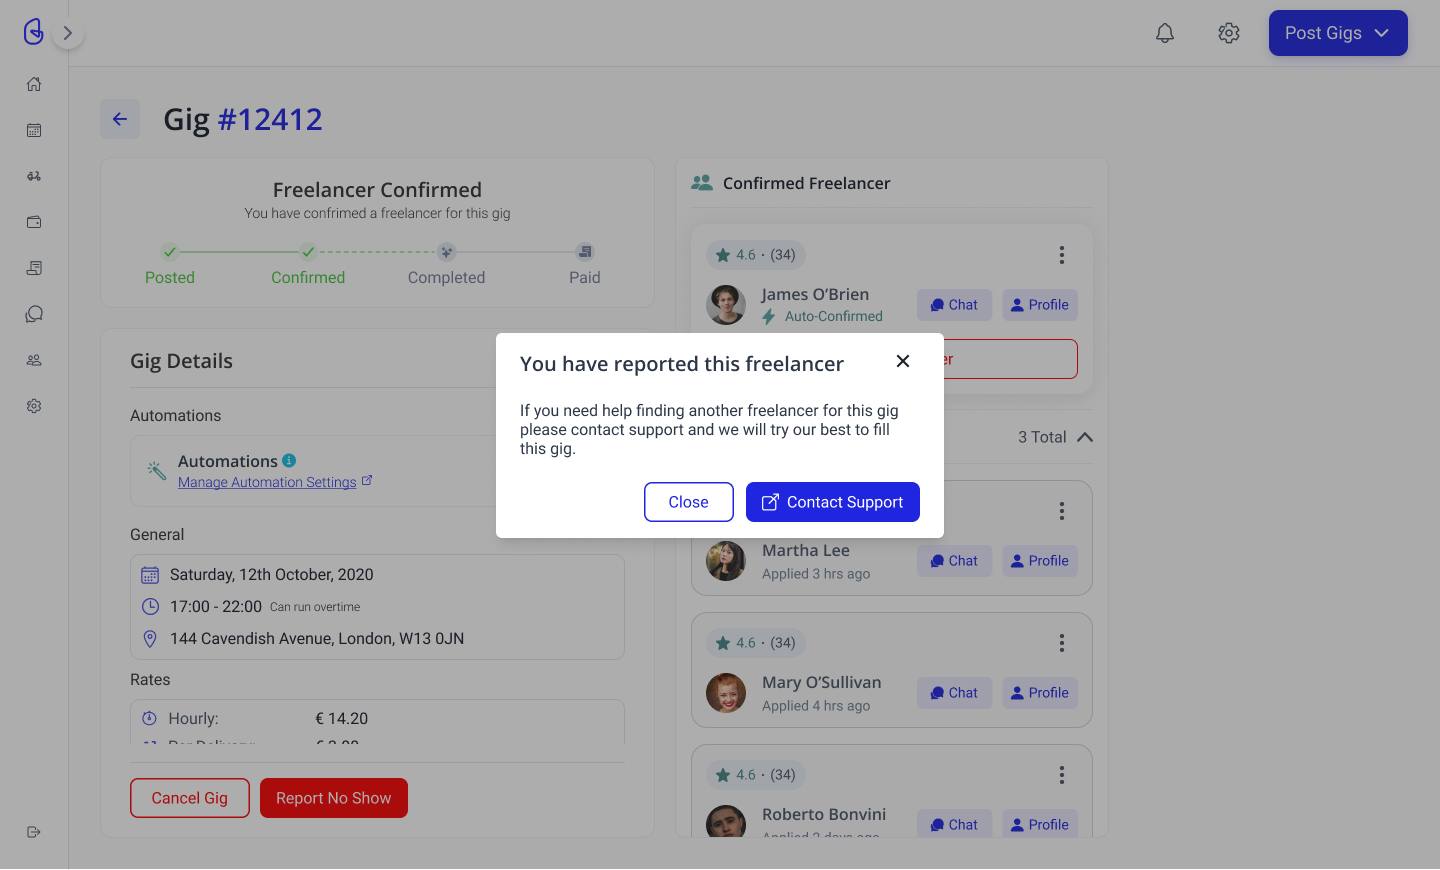Expand the sidebar with the chevron arrow

68,33
